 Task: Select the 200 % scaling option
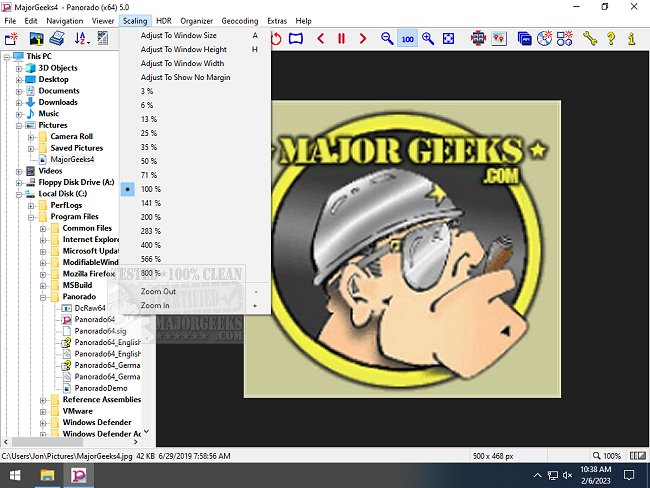click(x=195, y=217)
